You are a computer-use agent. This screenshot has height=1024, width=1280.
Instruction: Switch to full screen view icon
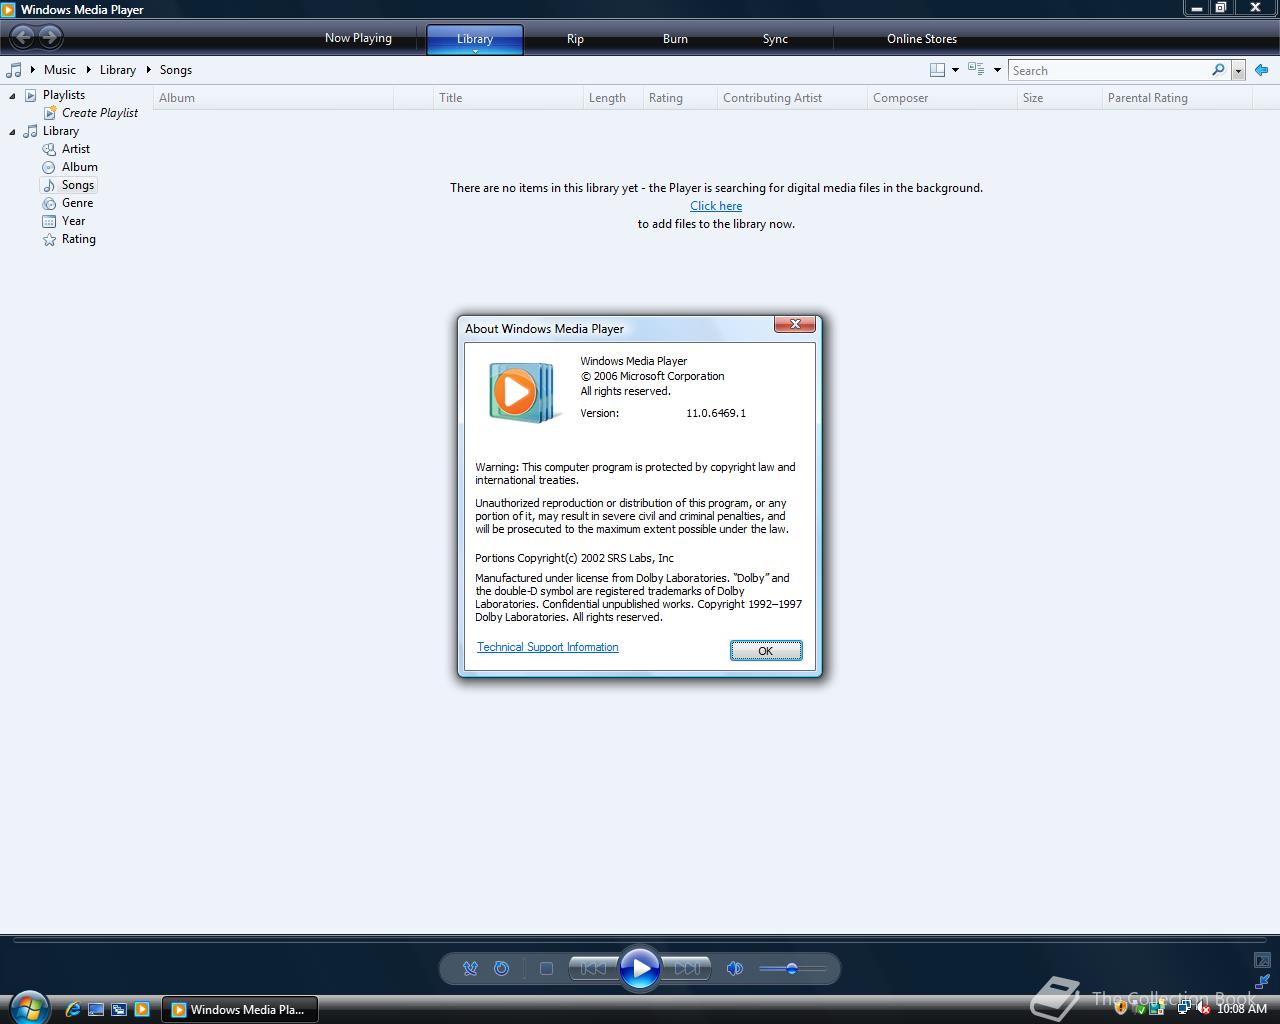coord(1263,960)
